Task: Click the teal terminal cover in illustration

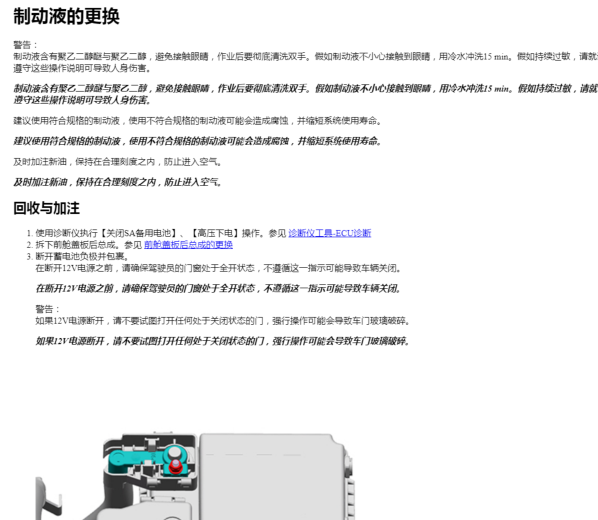Action: point(149,460)
